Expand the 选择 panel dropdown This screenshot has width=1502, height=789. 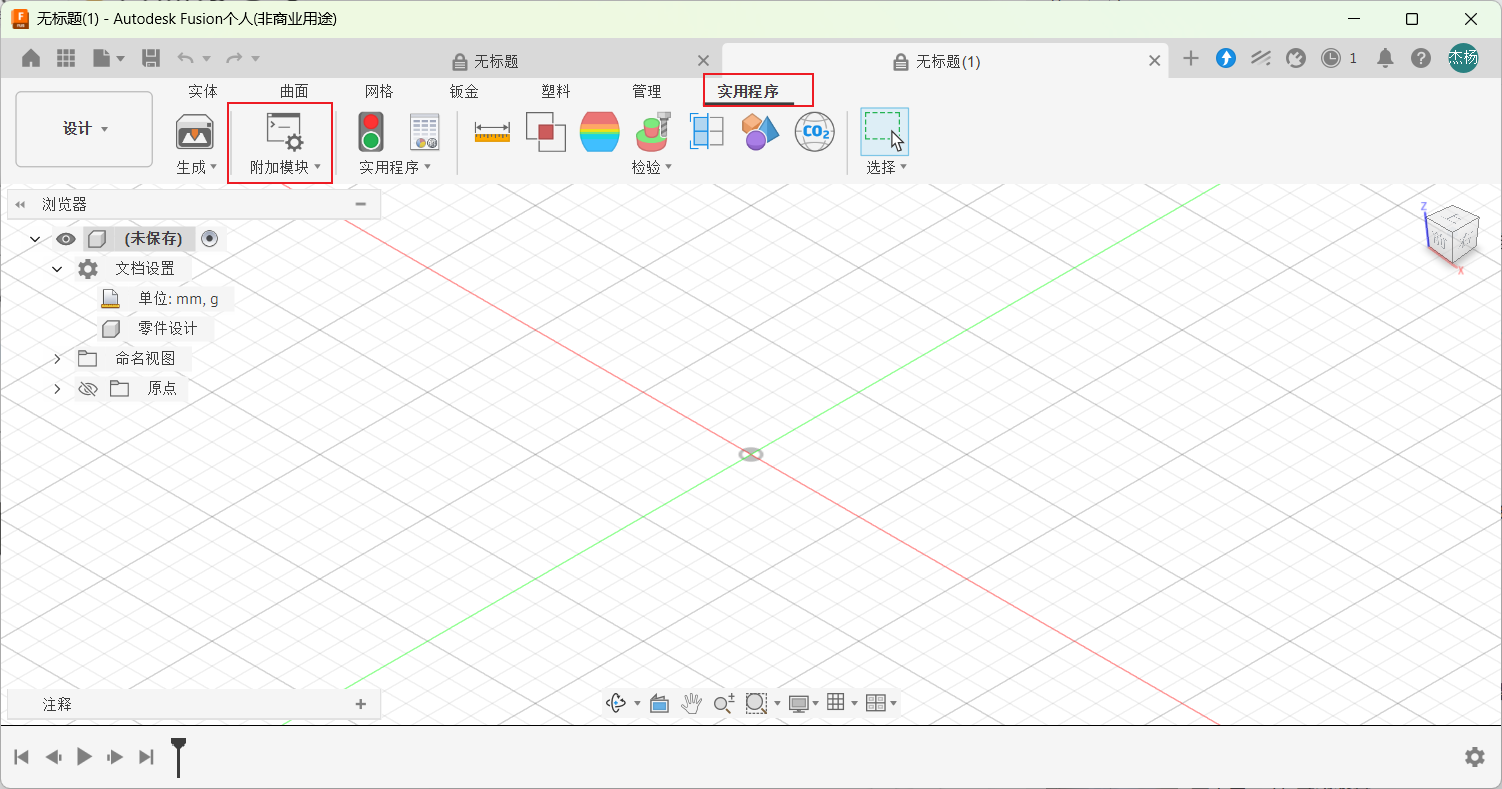point(887,167)
